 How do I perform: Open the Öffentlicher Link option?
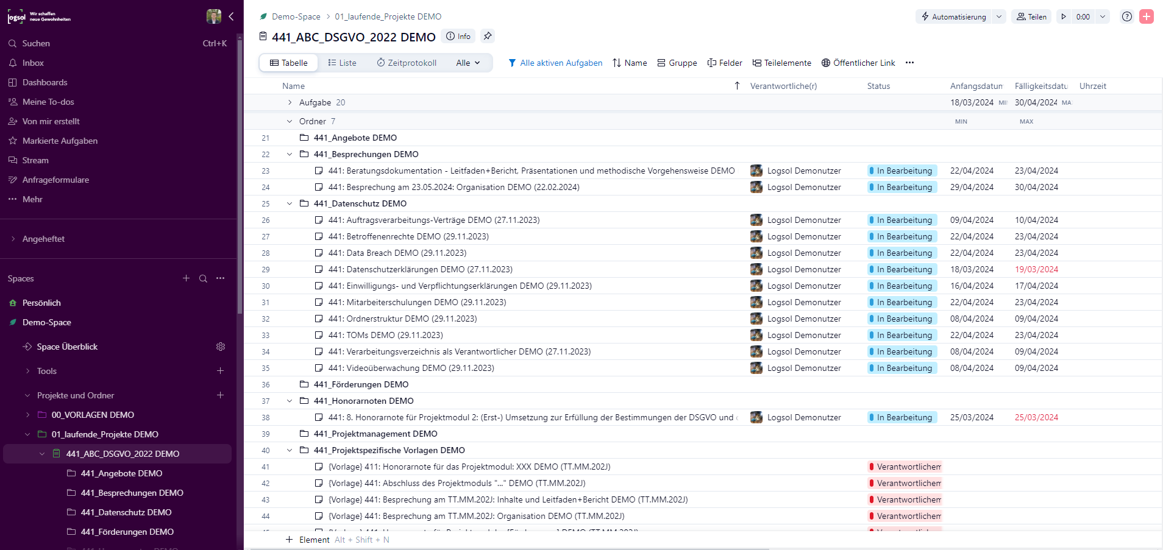[x=857, y=63]
